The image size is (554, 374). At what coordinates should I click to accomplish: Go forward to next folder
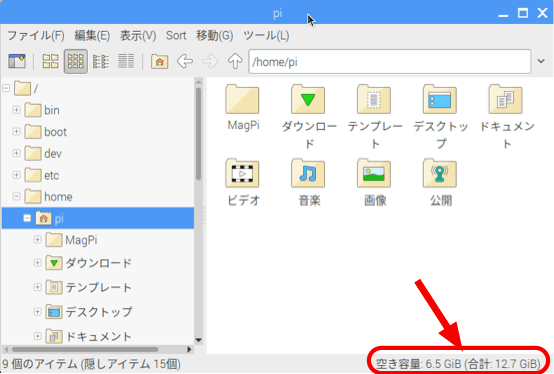[x=210, y=61]
